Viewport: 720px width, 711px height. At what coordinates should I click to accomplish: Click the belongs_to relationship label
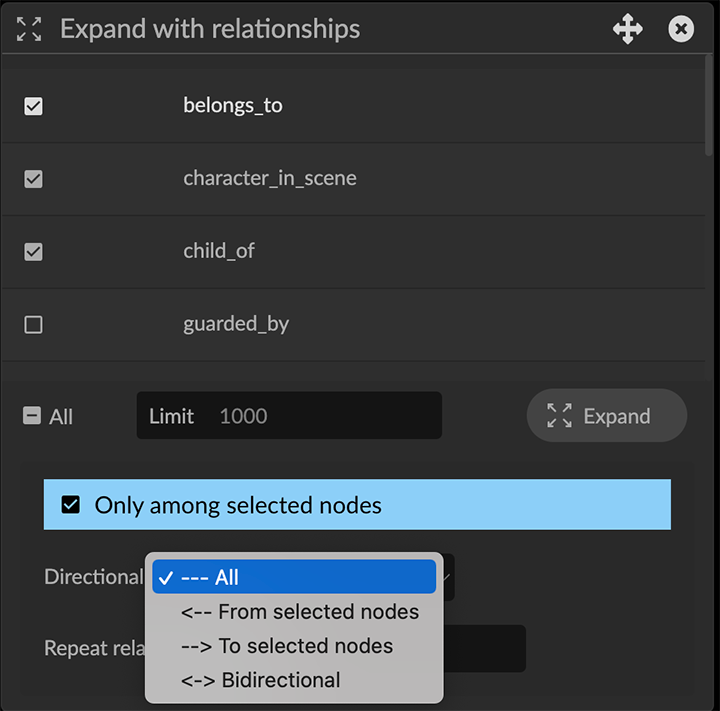pos(233,106)
